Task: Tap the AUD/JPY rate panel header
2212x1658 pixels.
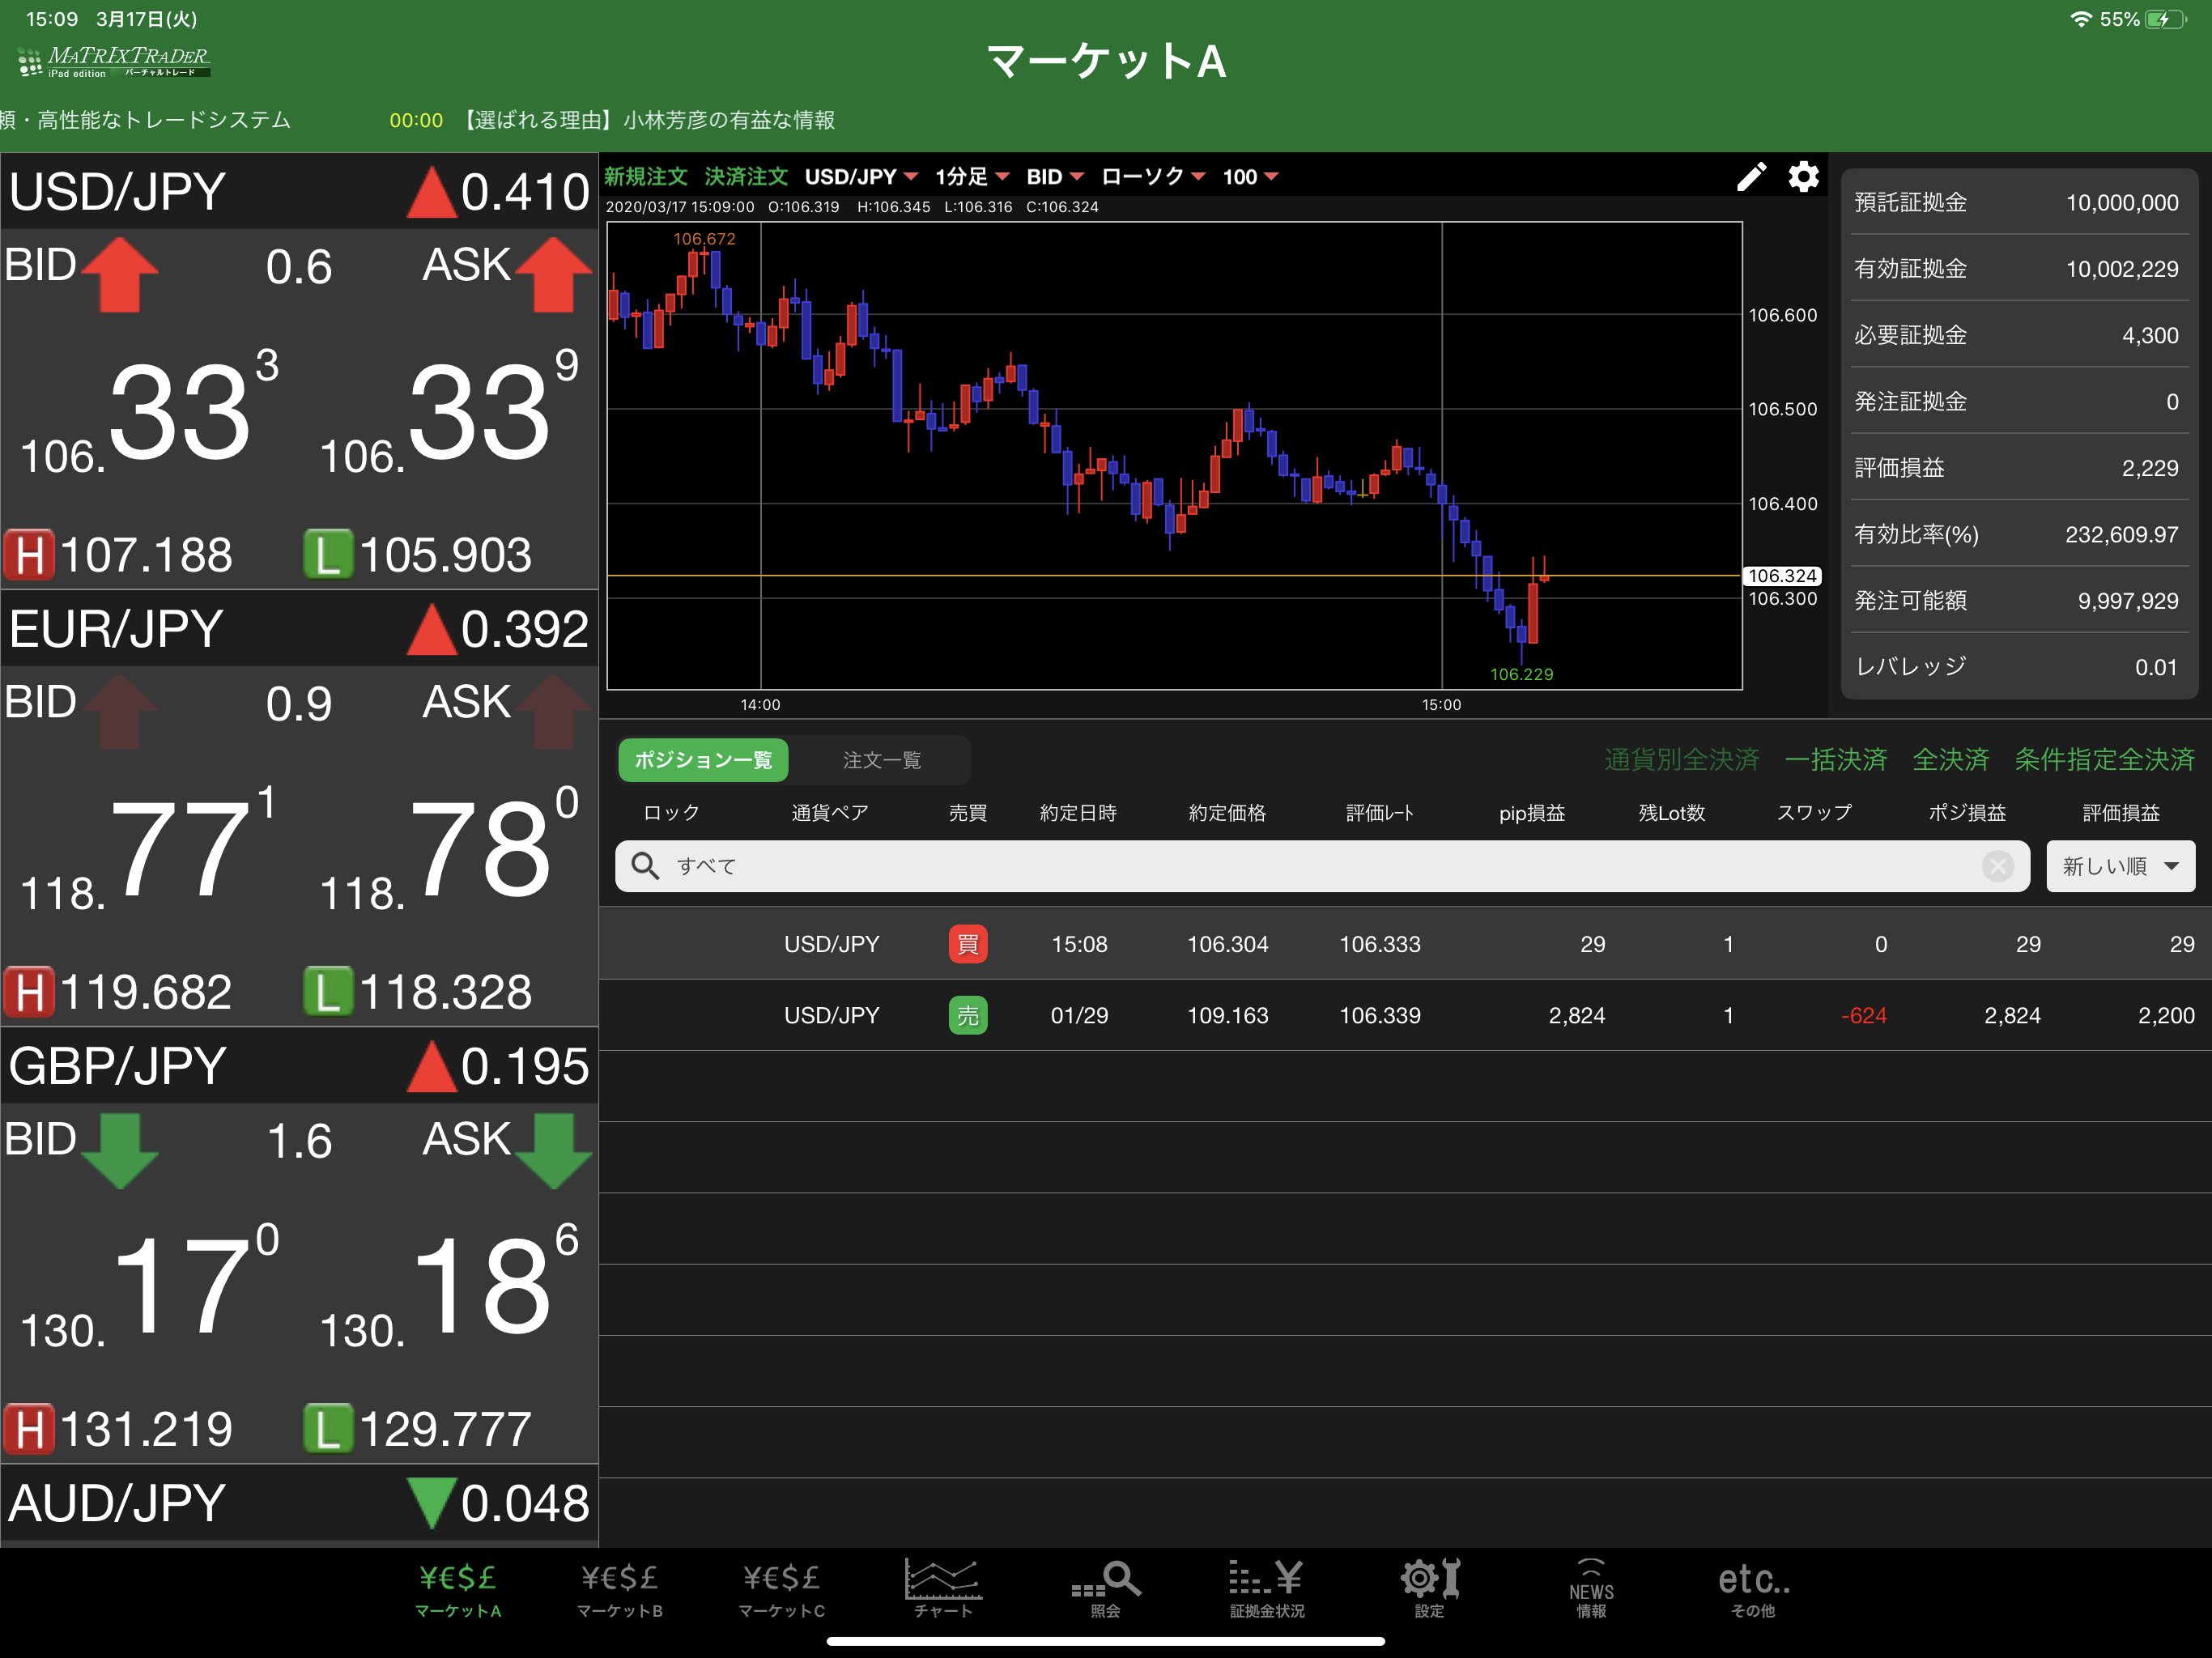Action: click(x=299, y=1503)
